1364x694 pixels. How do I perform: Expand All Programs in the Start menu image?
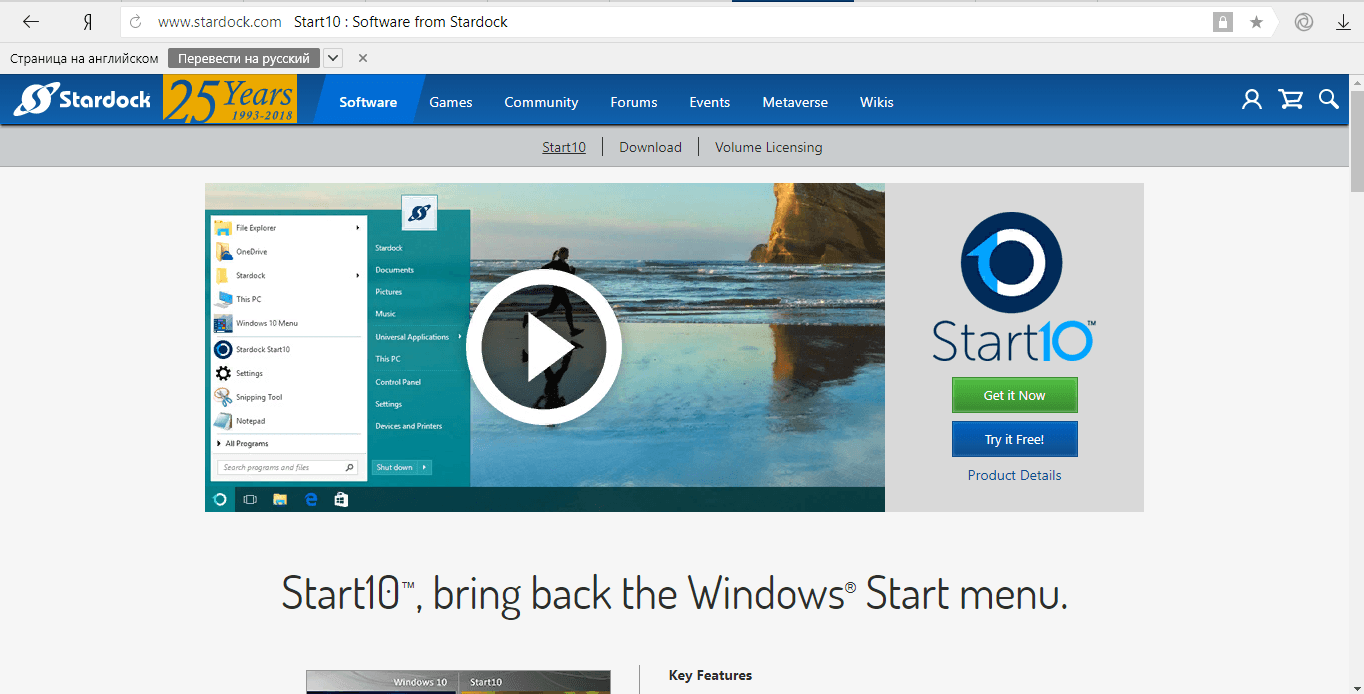click(x=242, y=443)
